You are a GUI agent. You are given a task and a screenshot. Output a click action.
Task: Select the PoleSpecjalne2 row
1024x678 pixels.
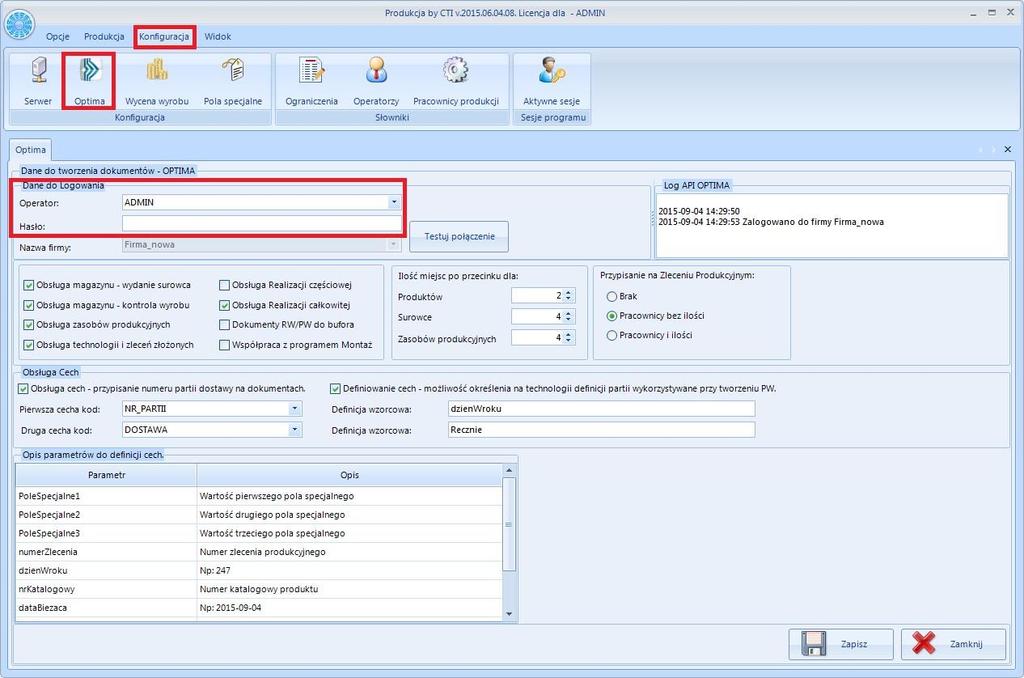pyautogui.click(x=259, y=515)
